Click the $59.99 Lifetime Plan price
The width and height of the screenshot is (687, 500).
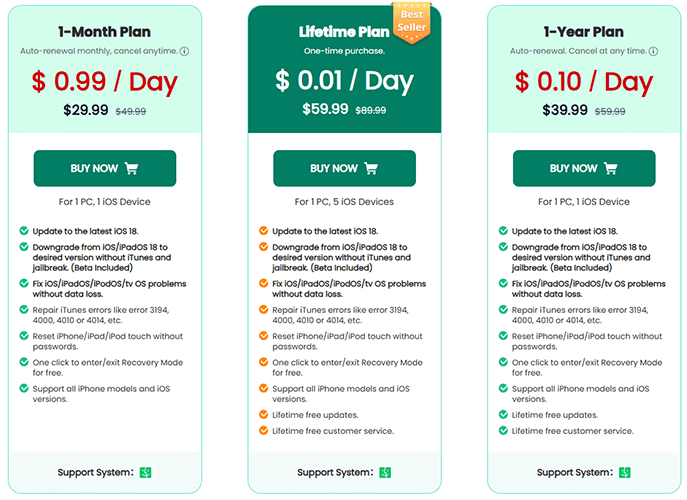tap(325, 109)
